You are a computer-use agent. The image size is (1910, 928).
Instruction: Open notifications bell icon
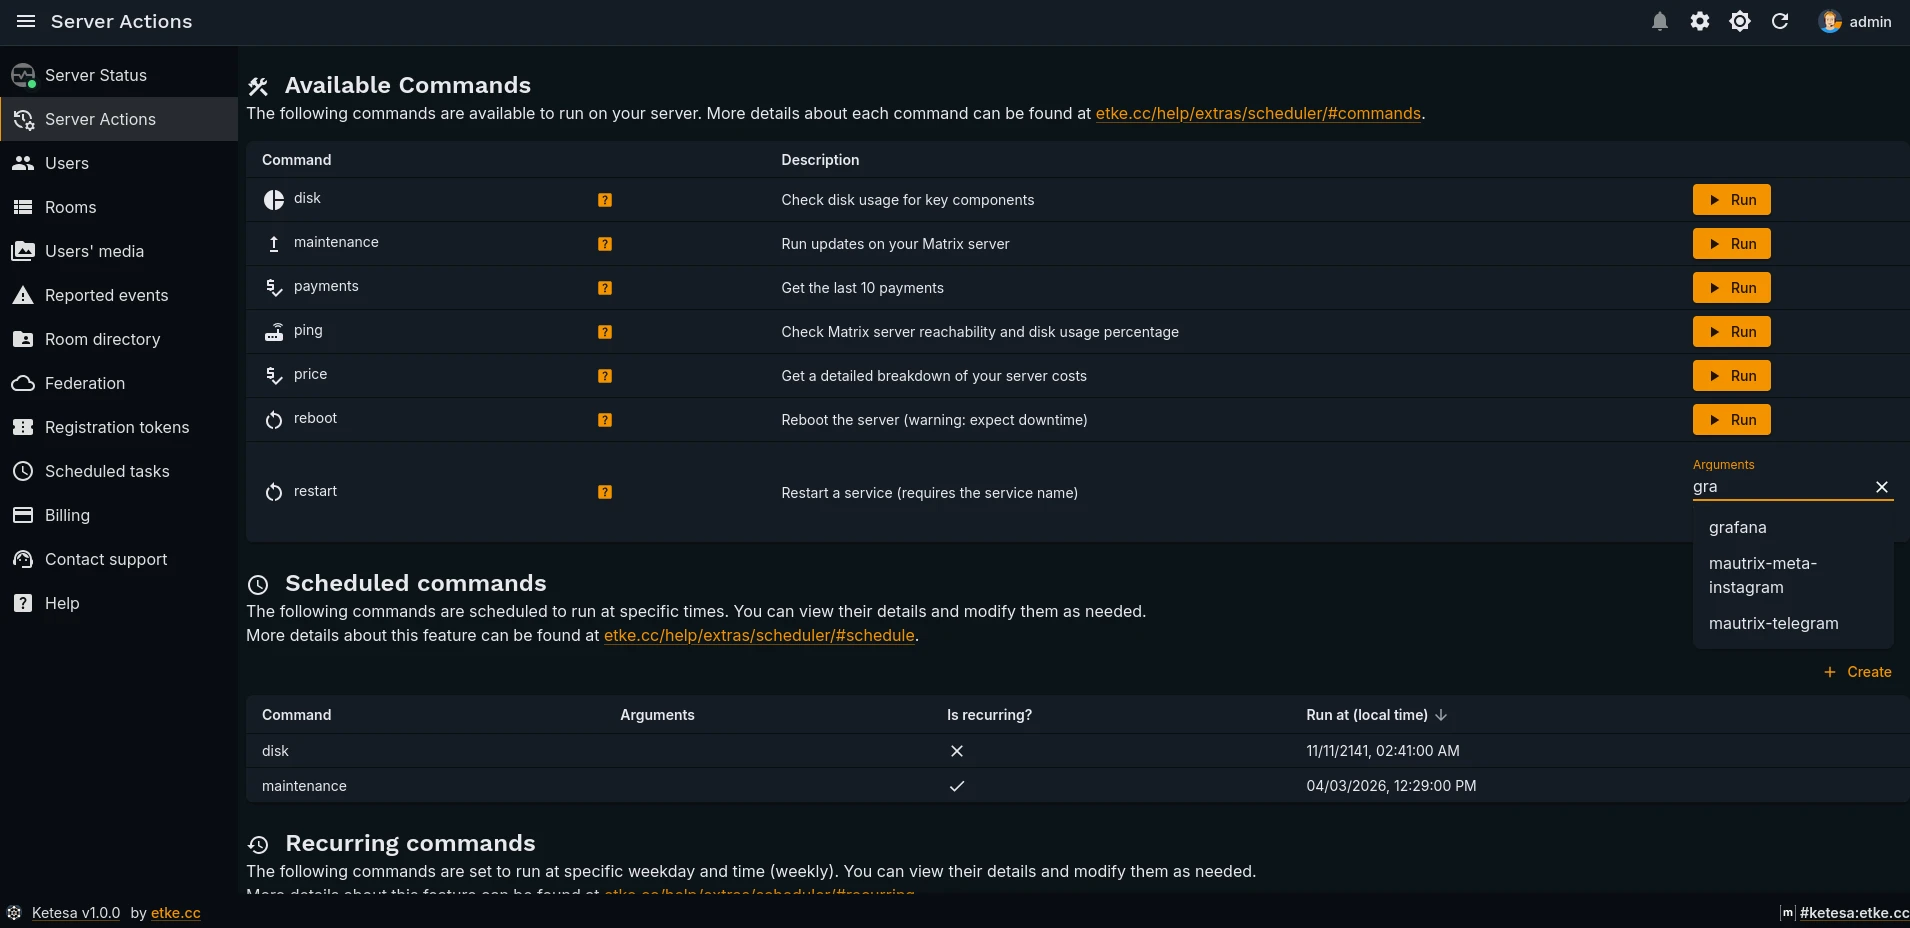coord(1660,21)
